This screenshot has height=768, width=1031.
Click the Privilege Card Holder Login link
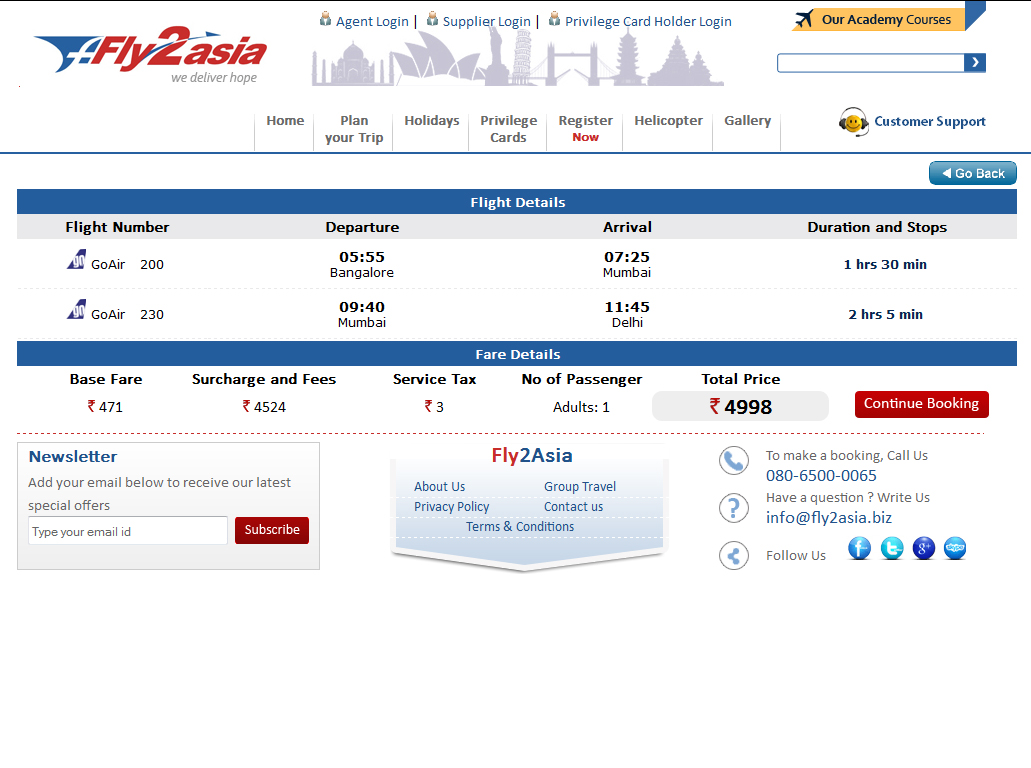648,22
